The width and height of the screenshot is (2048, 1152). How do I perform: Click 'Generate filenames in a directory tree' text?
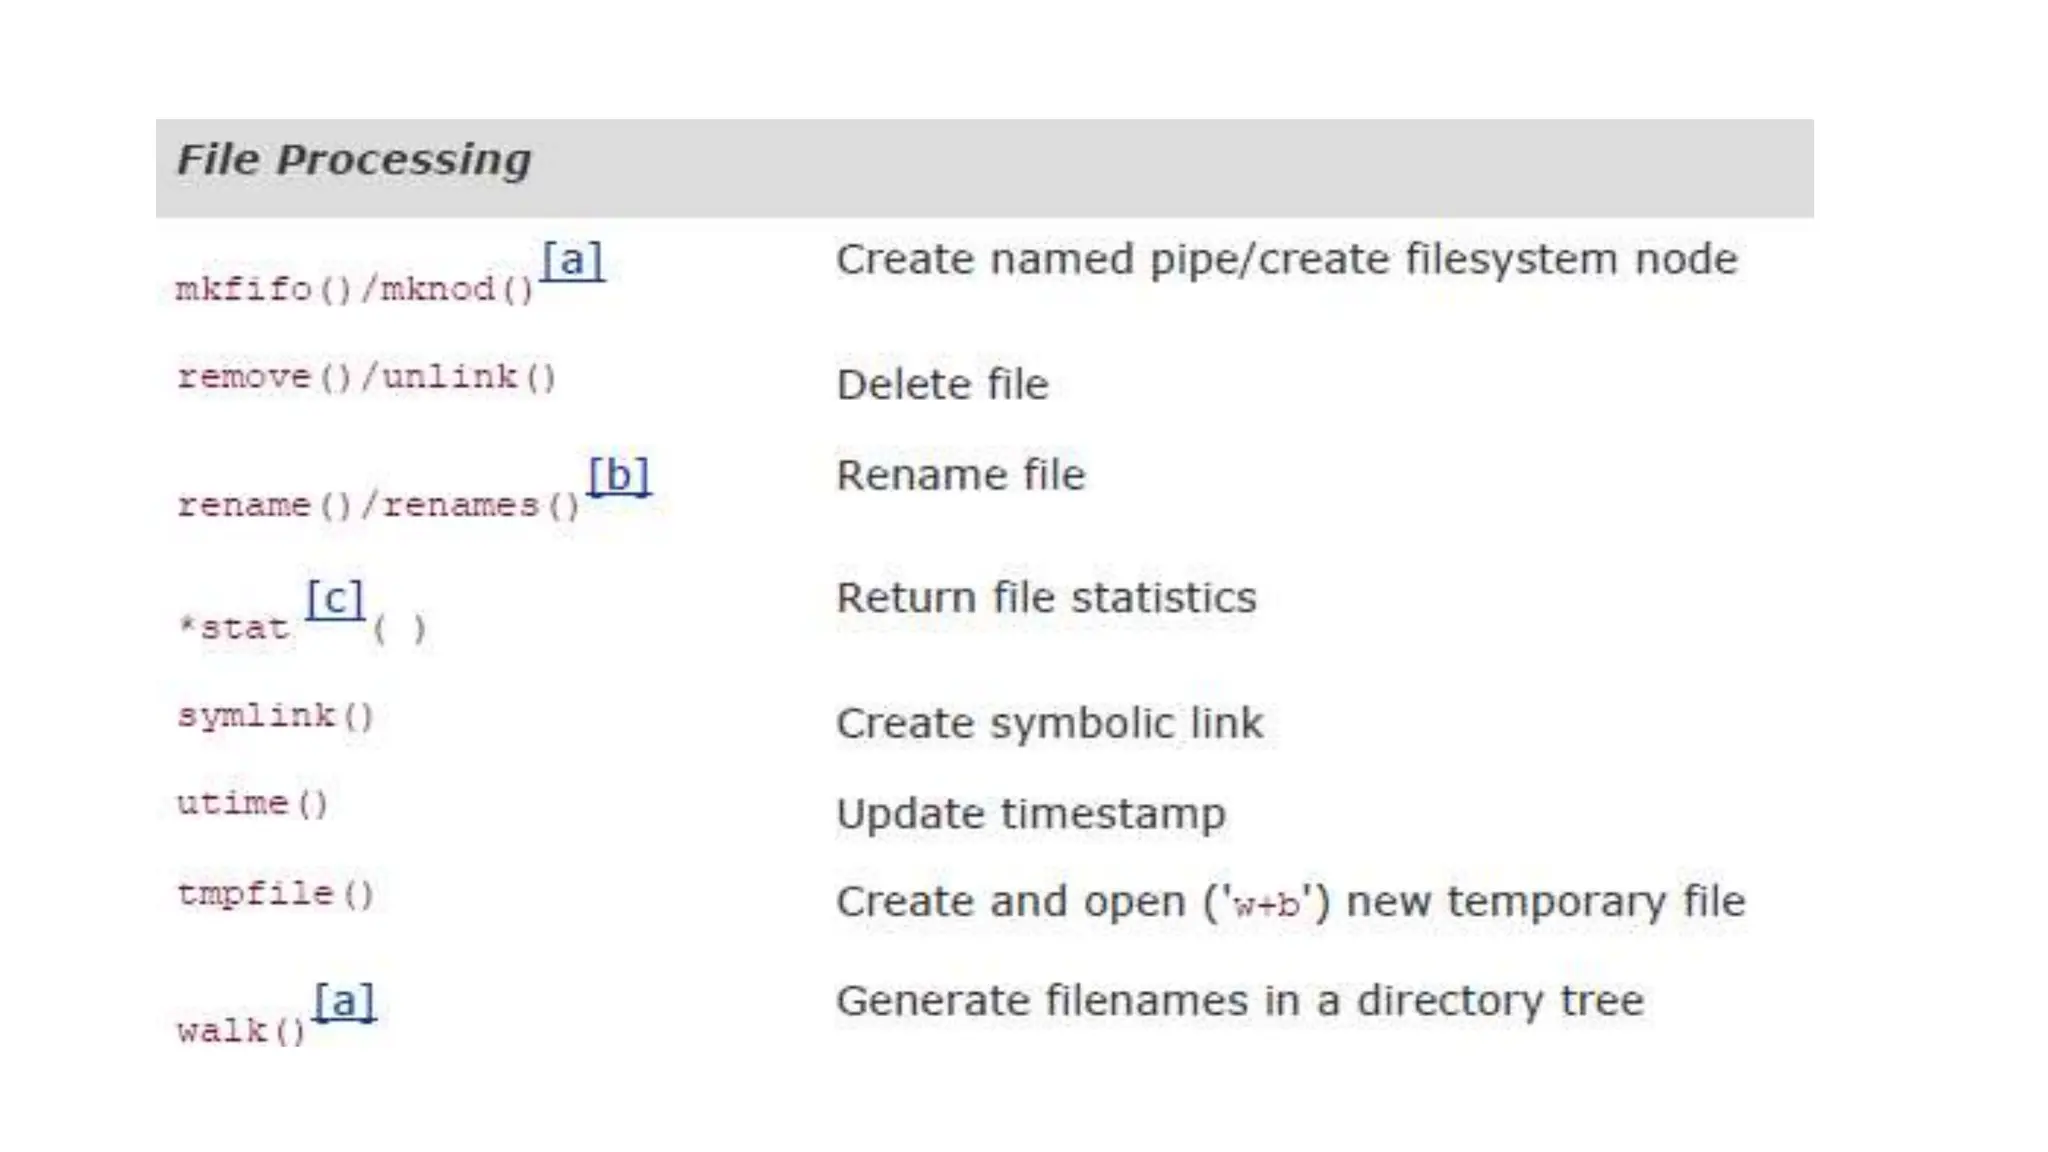[1240, 1001]
